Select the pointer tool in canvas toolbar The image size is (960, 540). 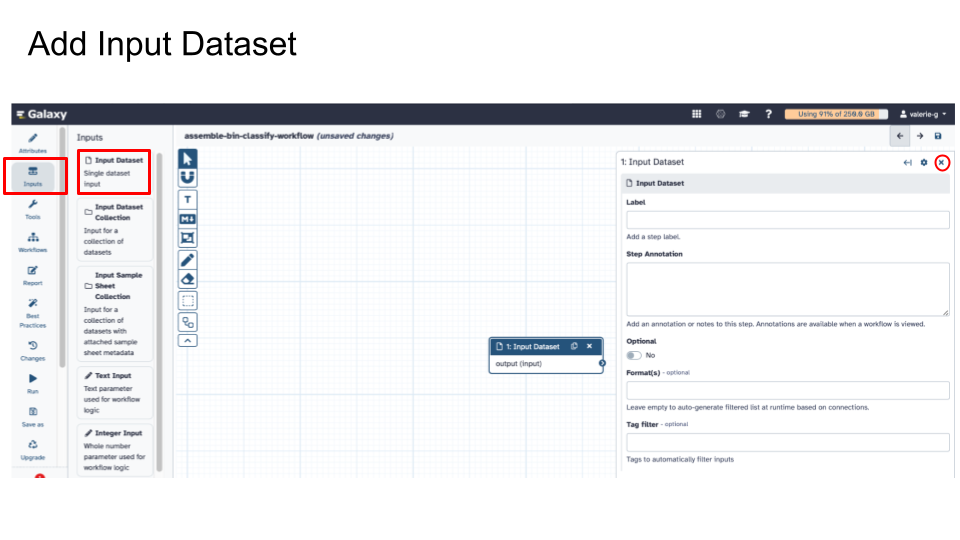click(188, 159)
